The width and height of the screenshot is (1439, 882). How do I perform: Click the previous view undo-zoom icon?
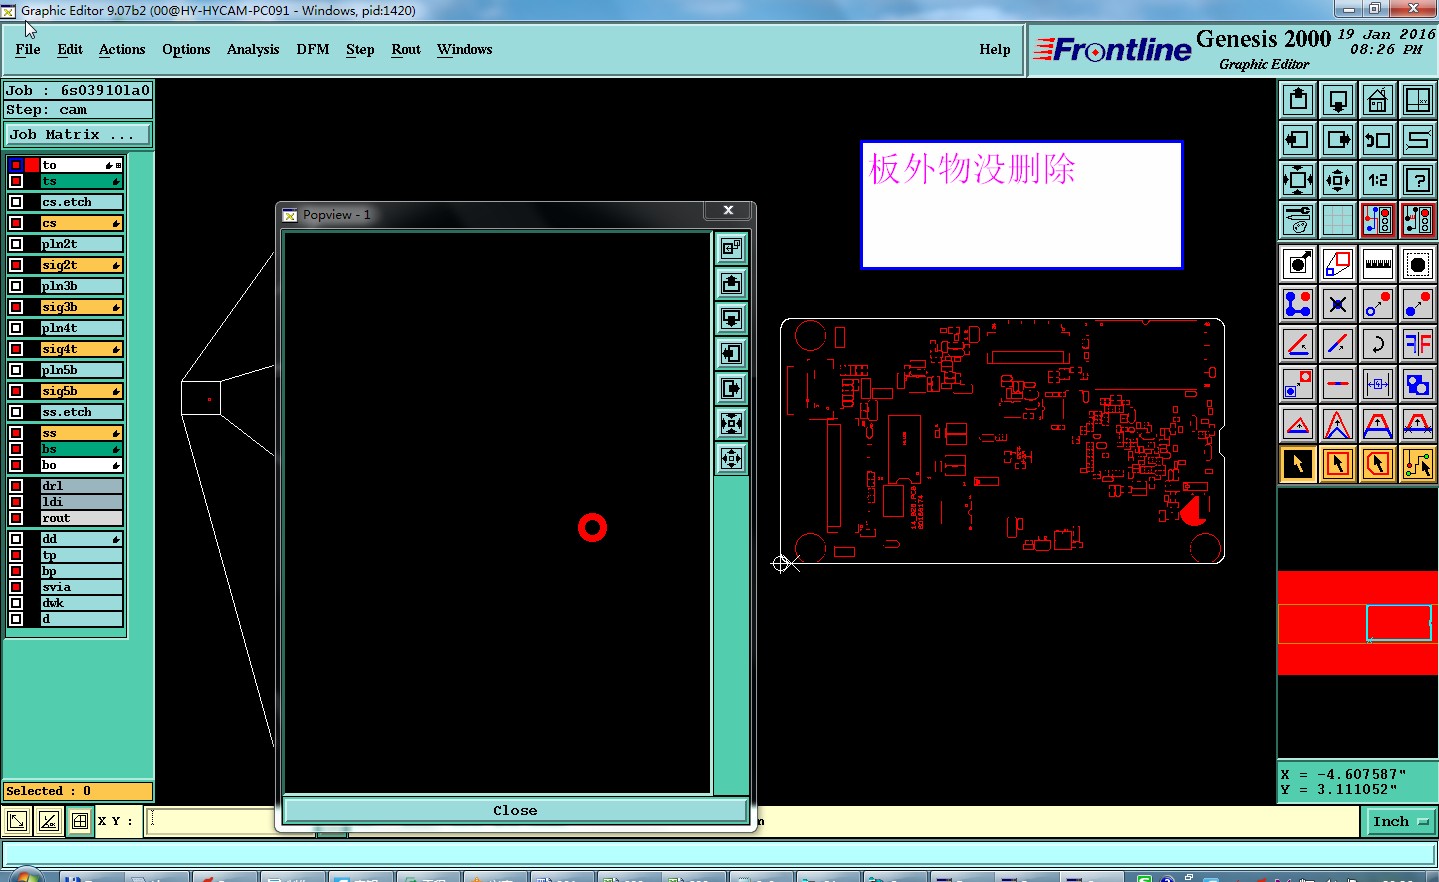1378,140
